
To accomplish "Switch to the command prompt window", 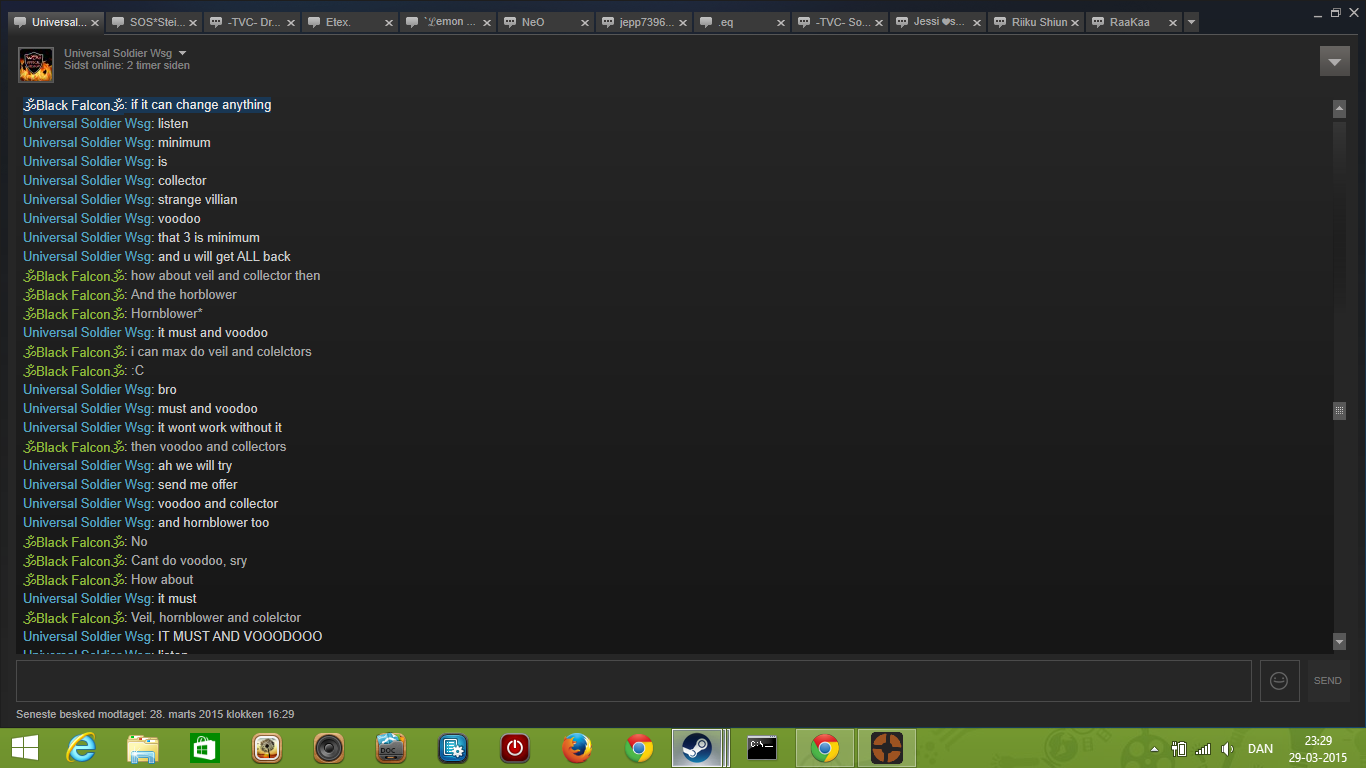I will pos(762,748).
